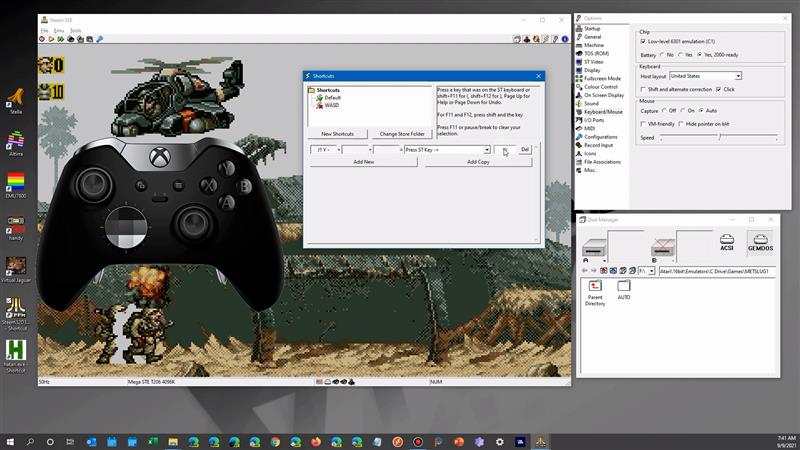This screenshot has height=450, width=800.
Task: Open the Tools menu in Steem
Action: coord(76,31)
